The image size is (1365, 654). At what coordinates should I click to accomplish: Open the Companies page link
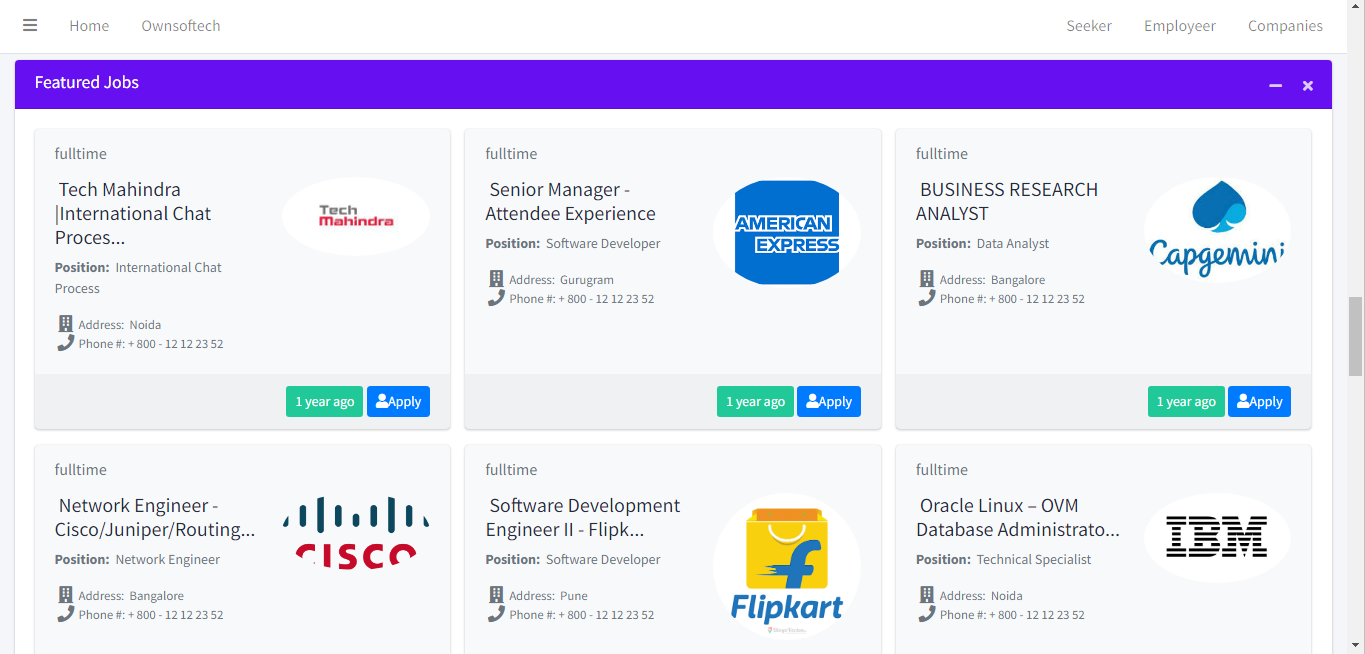(1285, 26)
